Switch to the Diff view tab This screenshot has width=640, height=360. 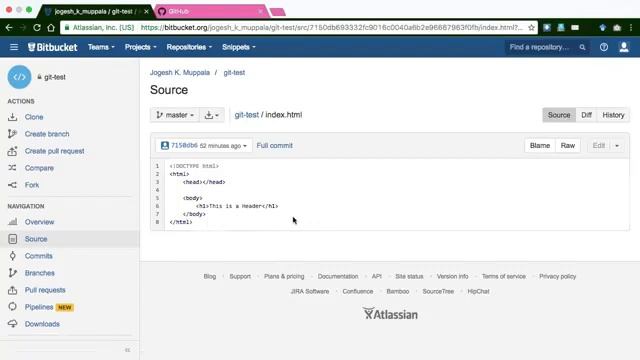pos(586,115)
